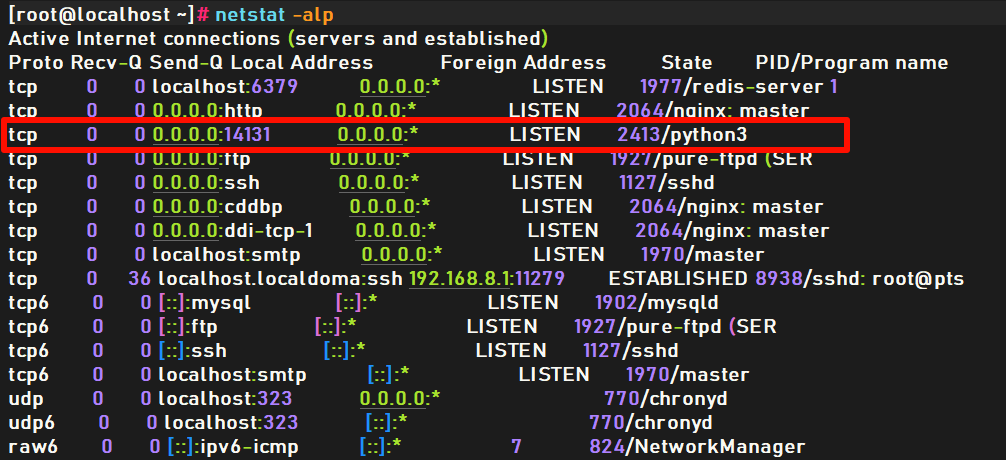Viewport: 1006px width, 460px height.
Task: Click 2064/nginx: master in the cddbp row
Action: tap(726, 207)
